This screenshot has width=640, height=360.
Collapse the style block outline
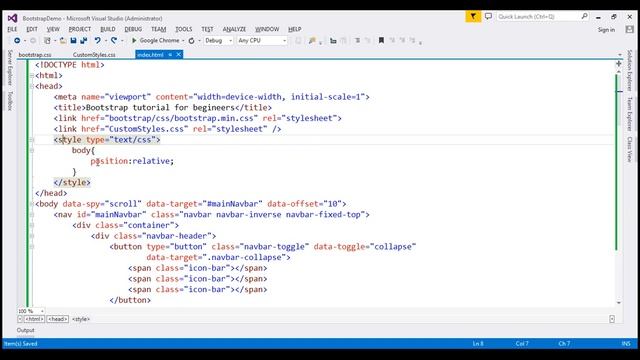(x=32, y=140)
